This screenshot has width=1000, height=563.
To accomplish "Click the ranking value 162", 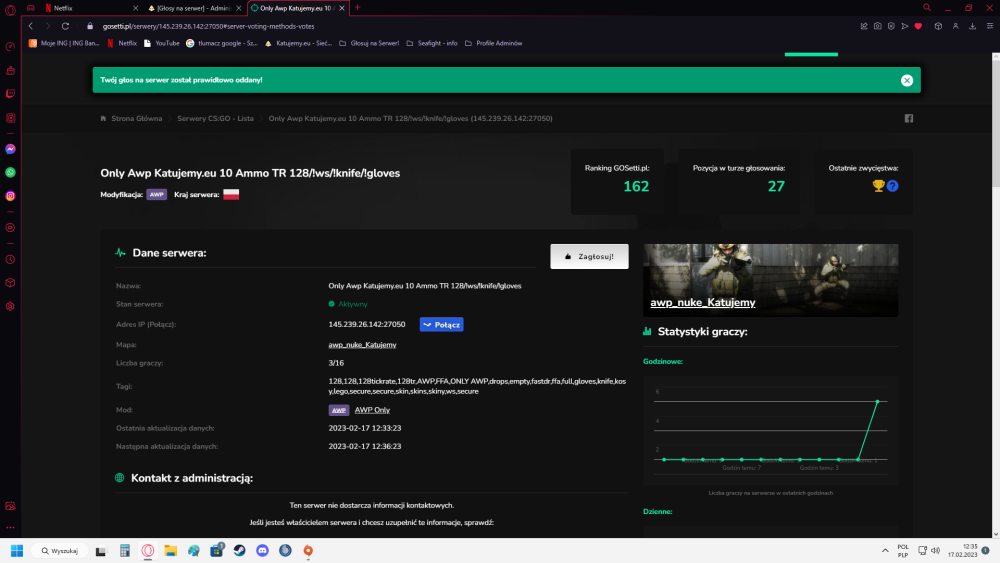I will 636,186.
